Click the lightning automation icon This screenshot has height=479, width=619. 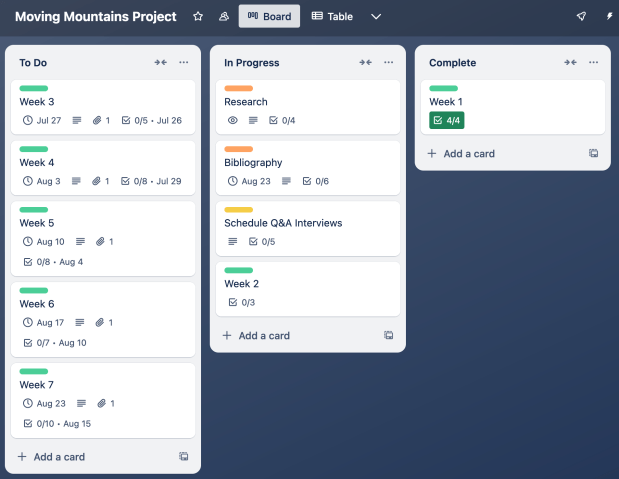point(610,16)
